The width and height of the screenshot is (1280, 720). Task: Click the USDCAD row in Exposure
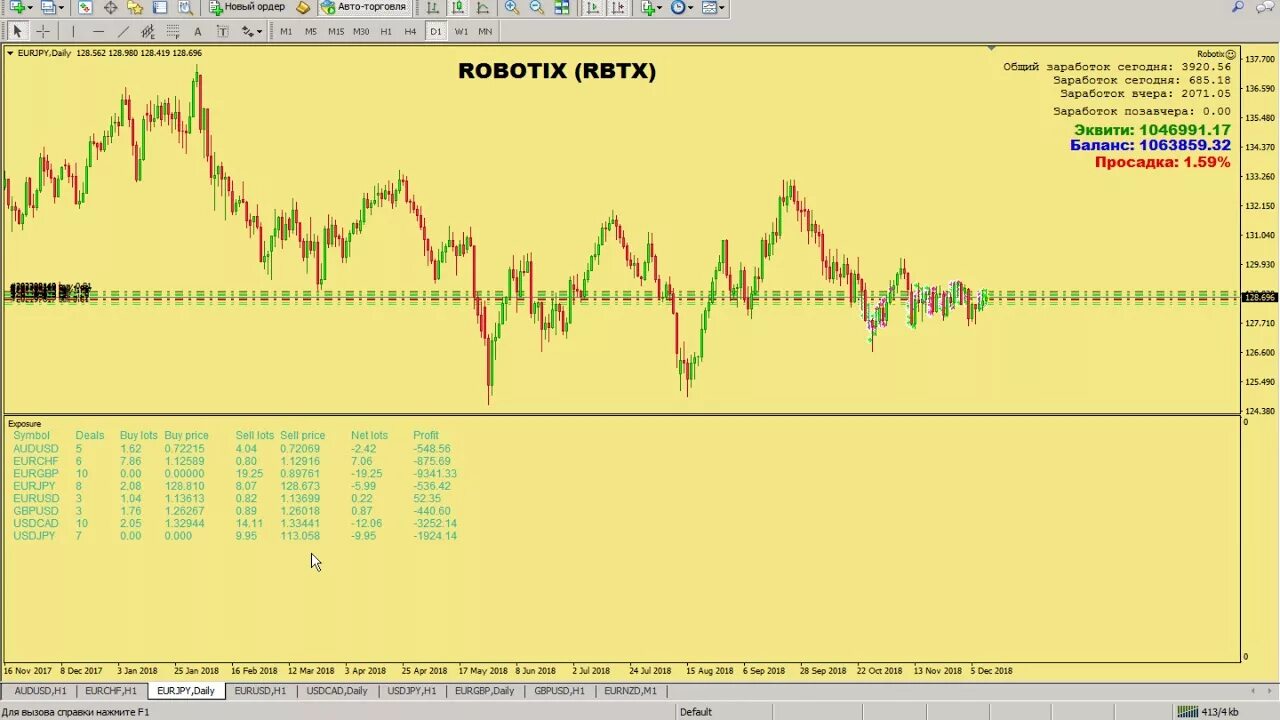(x=235, y=524)
